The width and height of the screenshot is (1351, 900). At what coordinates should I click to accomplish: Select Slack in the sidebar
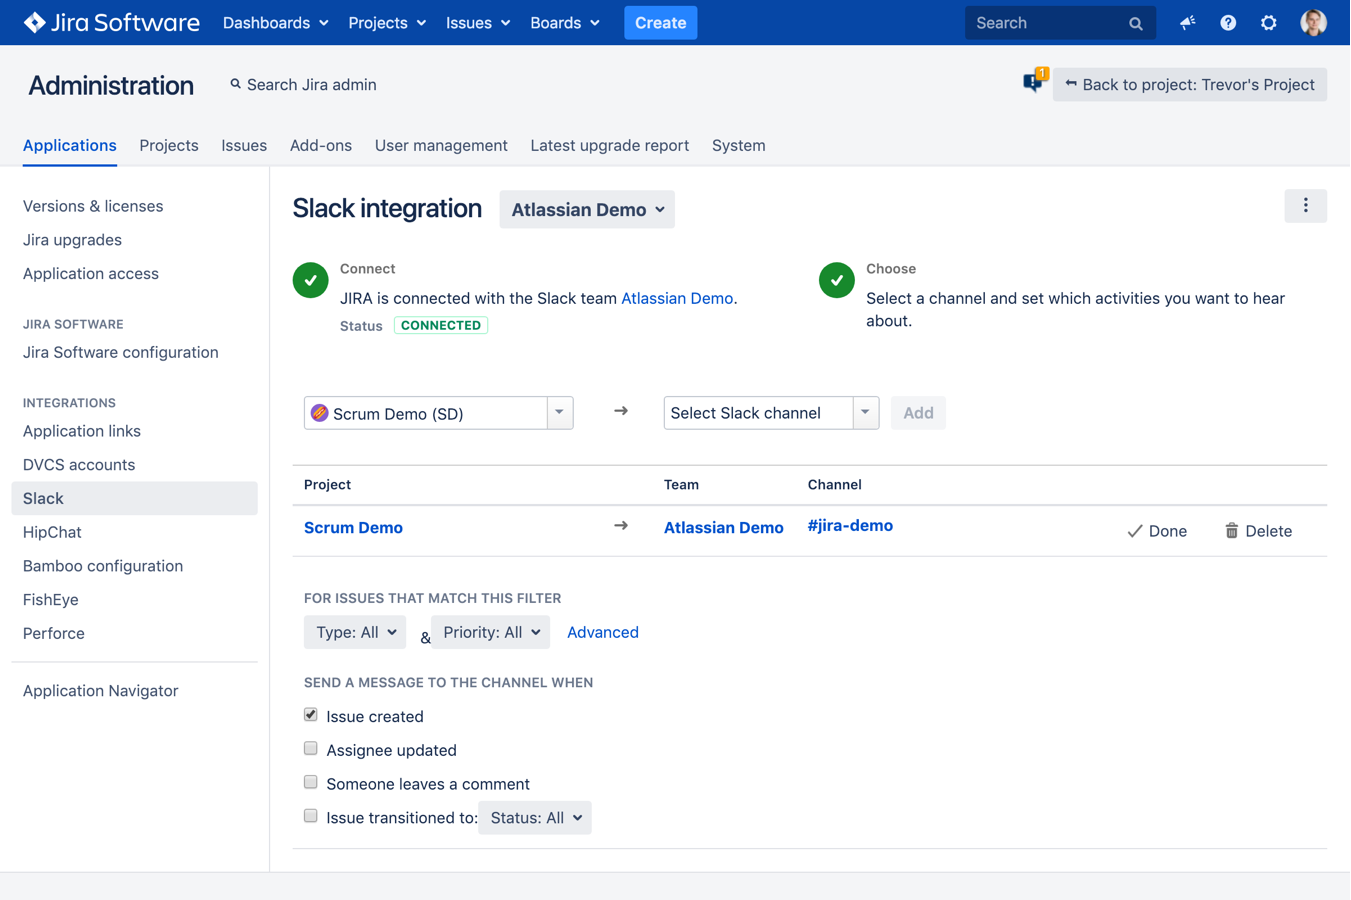point(134,498)
